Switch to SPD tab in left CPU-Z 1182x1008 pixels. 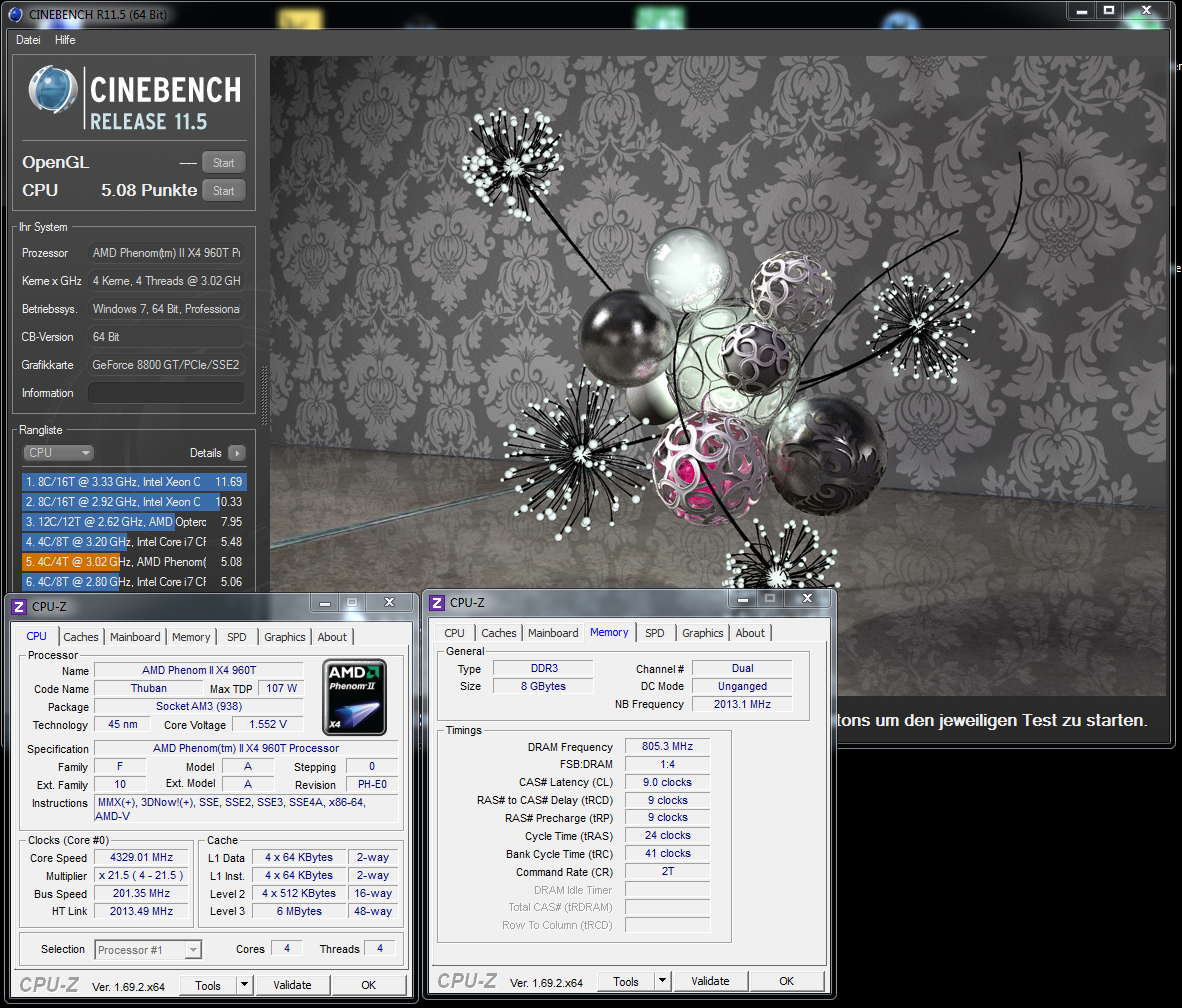point(237,637)
